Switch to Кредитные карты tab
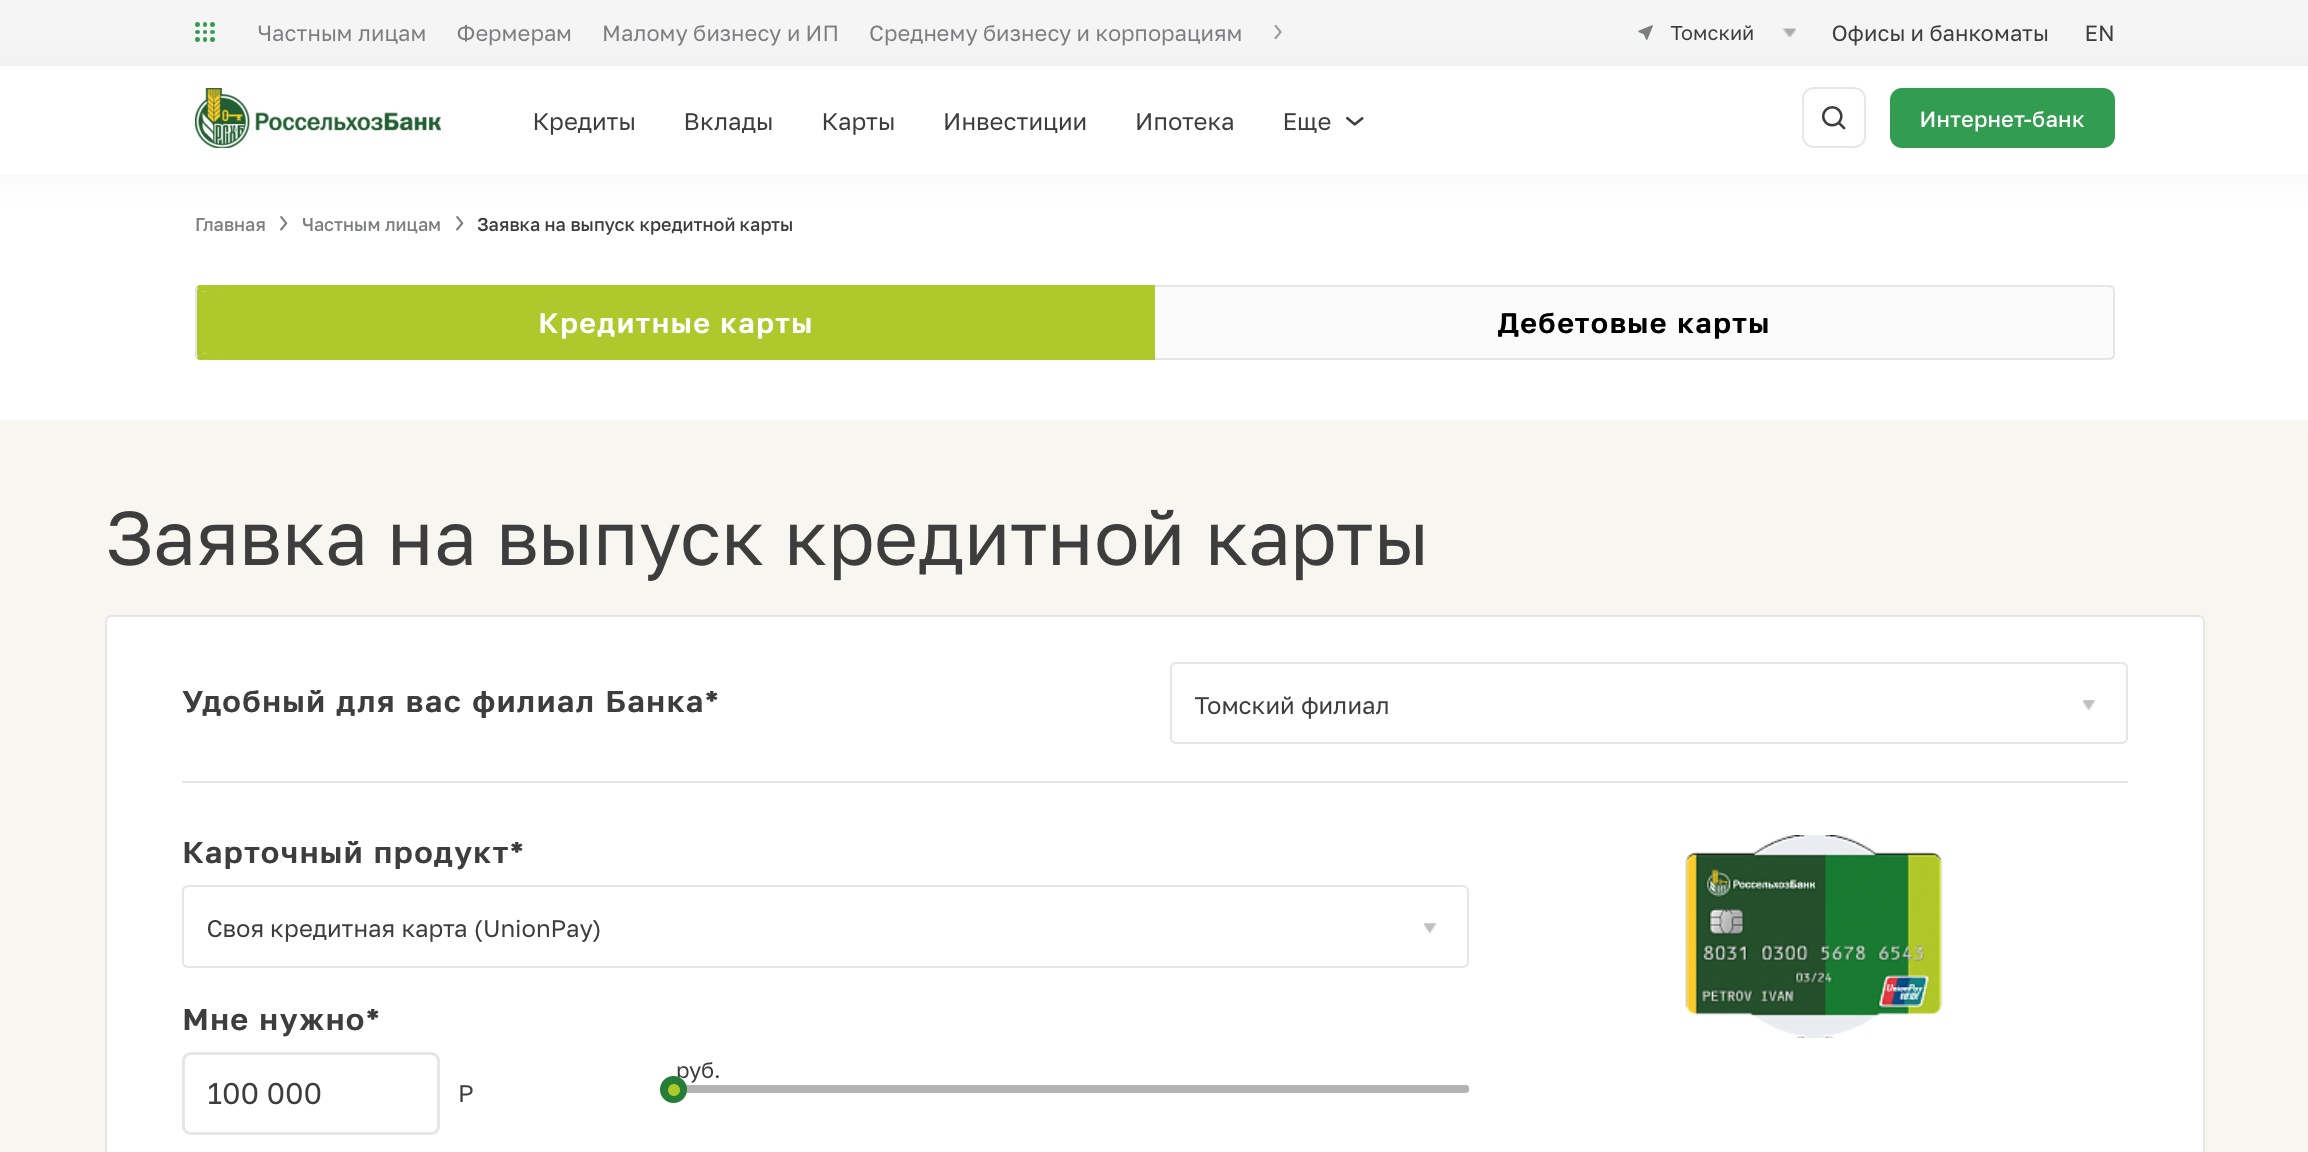The height and width of the screenshot is (1152, 2308). pyautogui.click(x=675, y=323)
